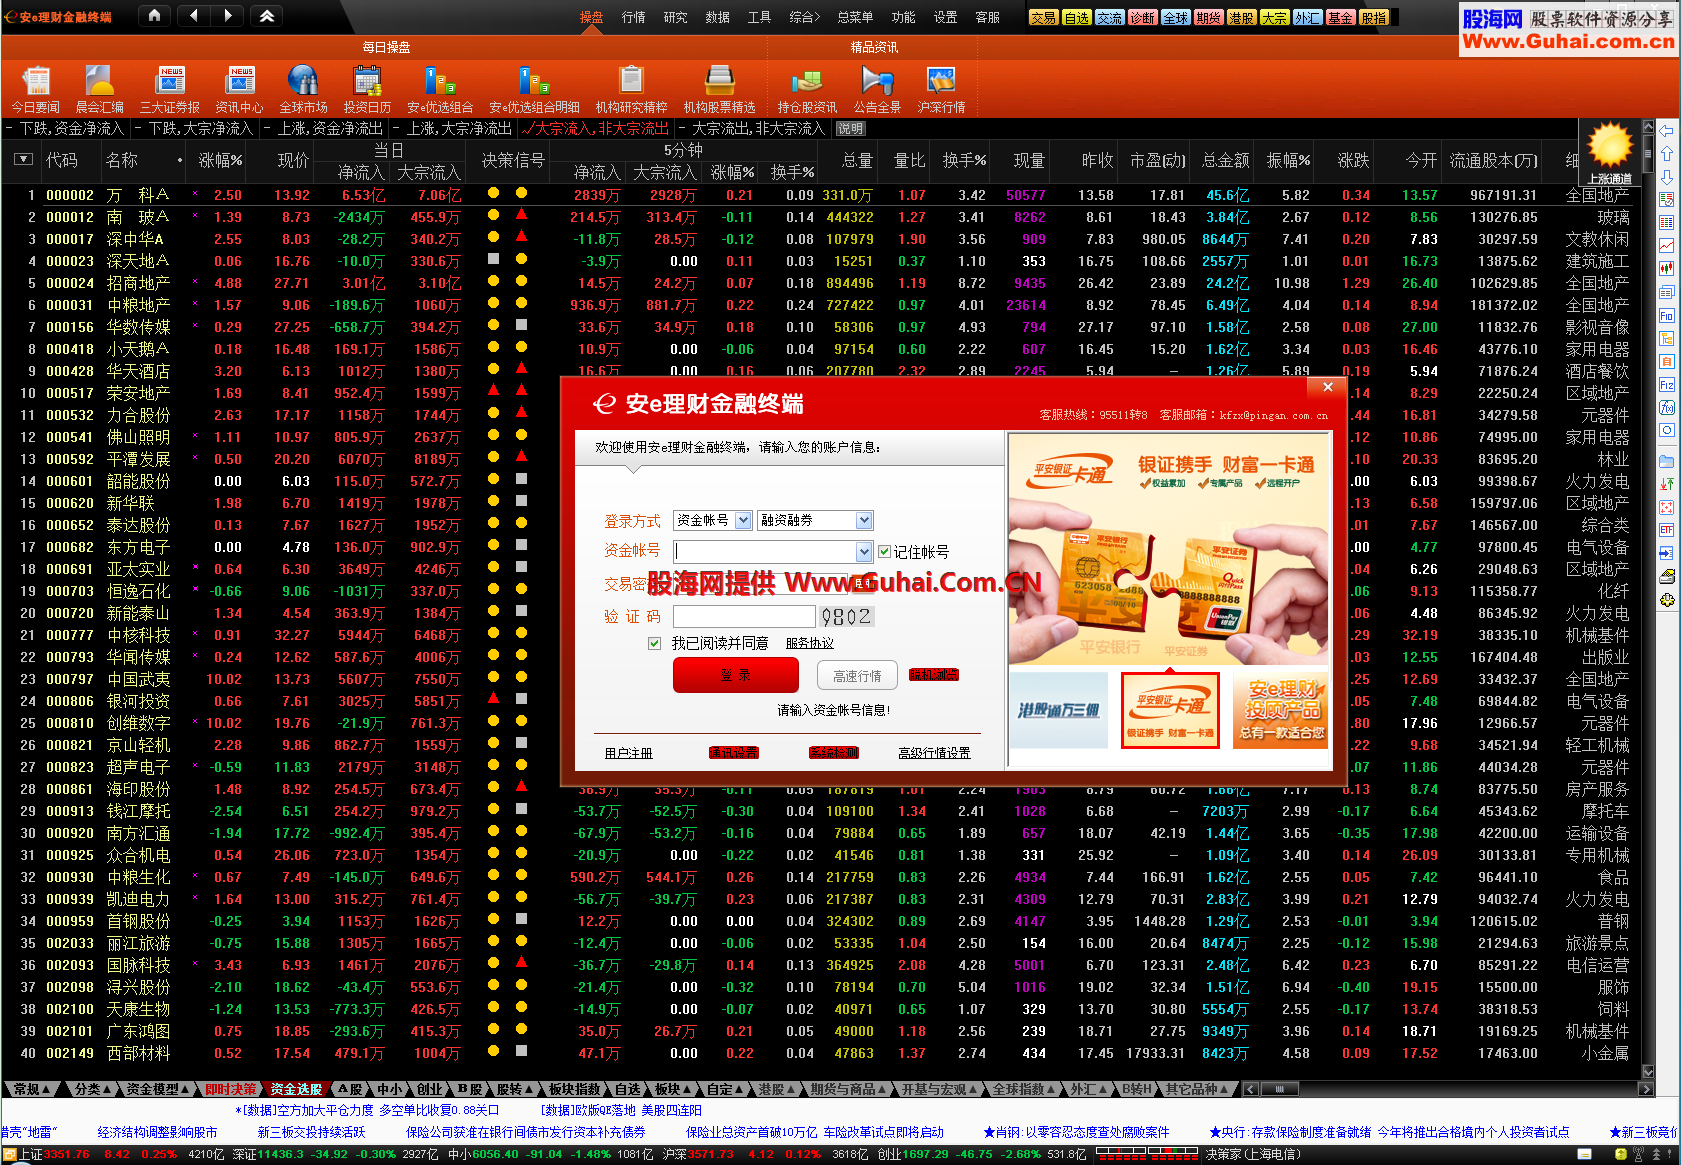Click the vertical scrollbar thumb under 上涨通道
Screen dimensions: 1681x1165
(x=1648, y=155)
